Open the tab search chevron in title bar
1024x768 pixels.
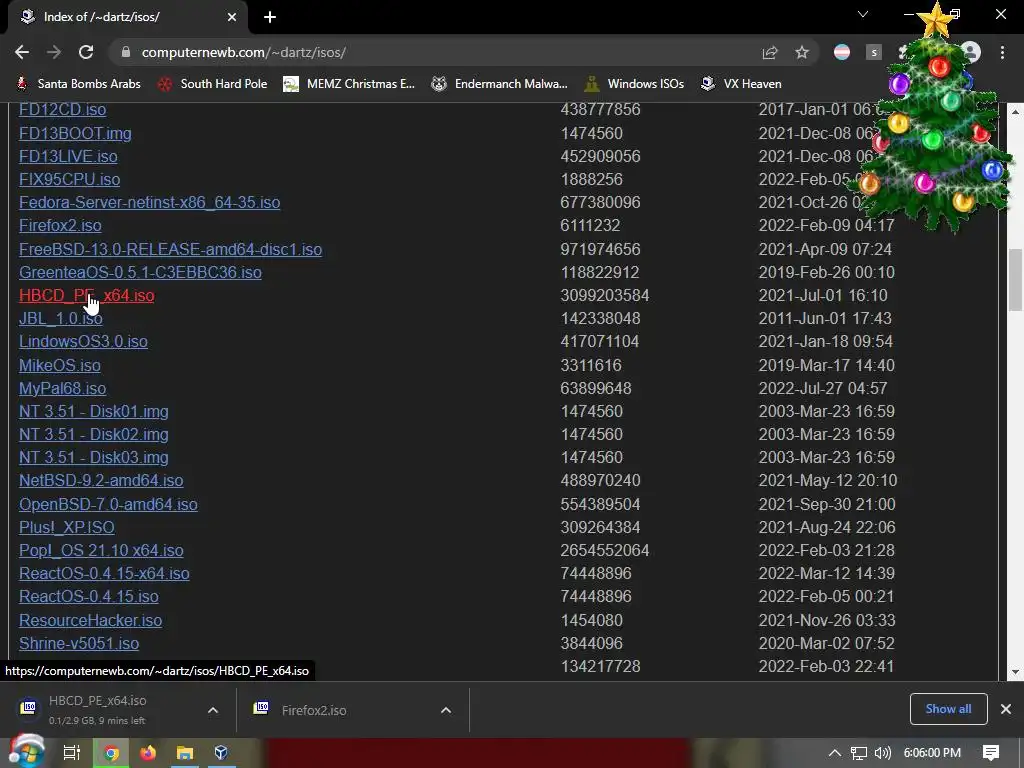coord(863,14)
